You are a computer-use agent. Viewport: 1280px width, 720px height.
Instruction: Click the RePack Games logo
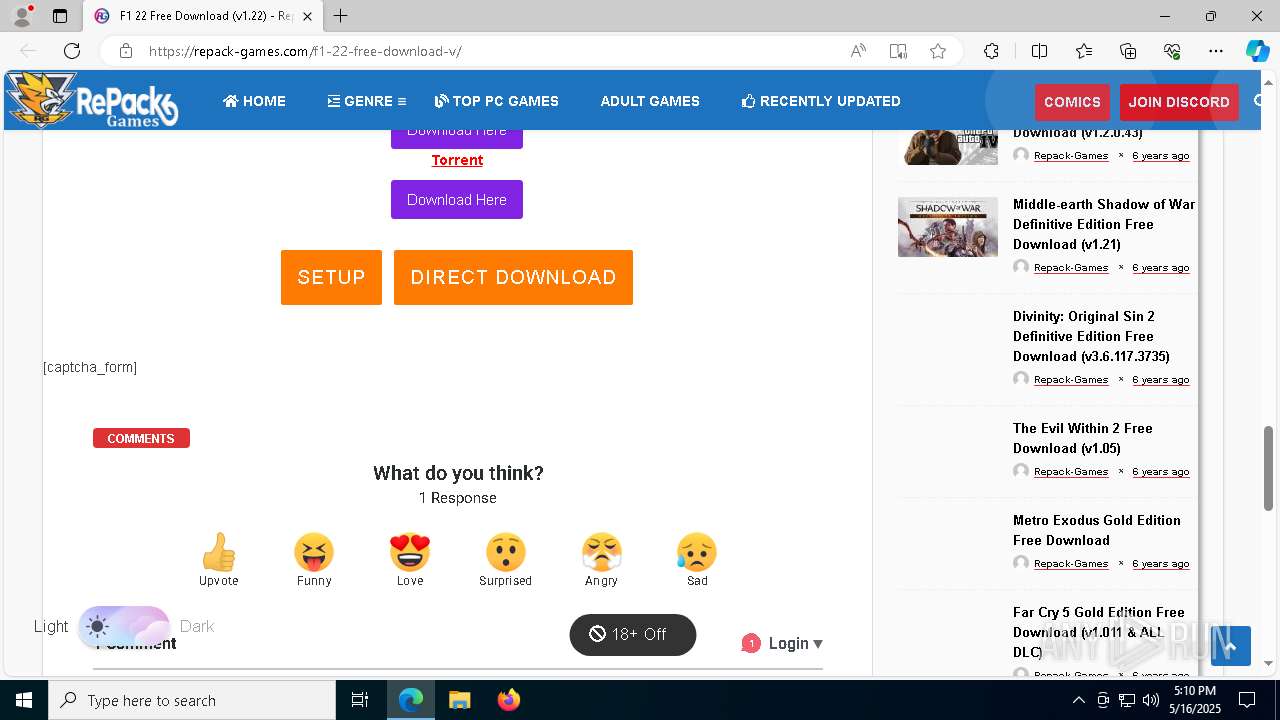[x=92, y=100]
